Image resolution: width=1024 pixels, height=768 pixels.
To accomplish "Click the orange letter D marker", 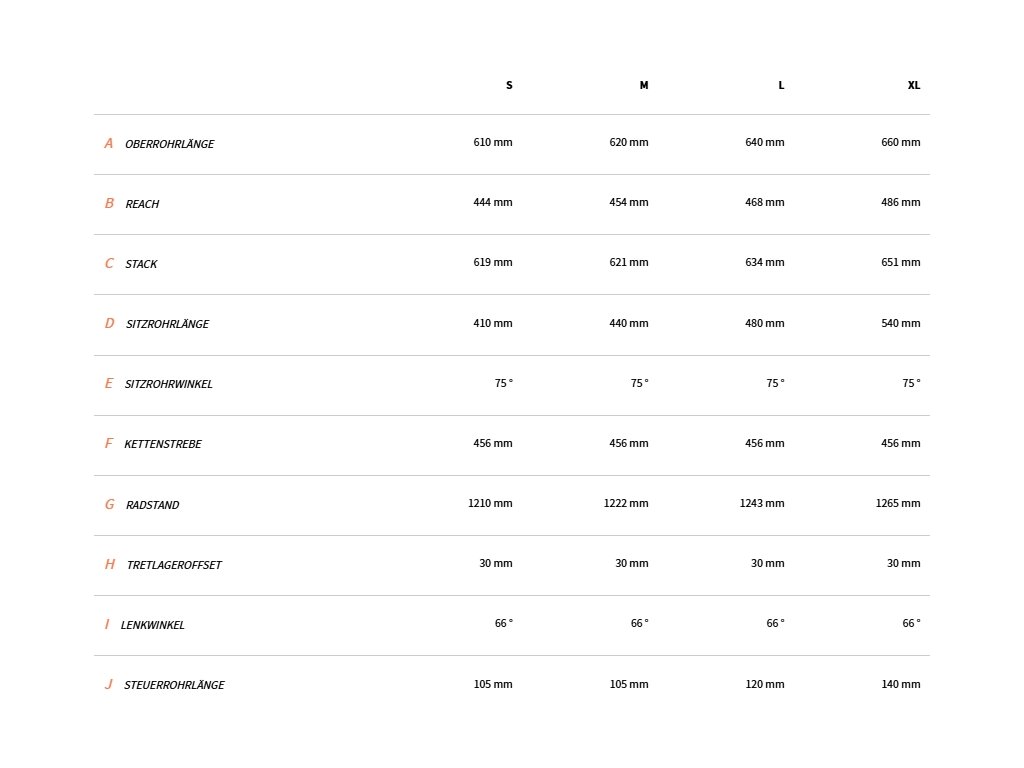I will coord(110,323).
